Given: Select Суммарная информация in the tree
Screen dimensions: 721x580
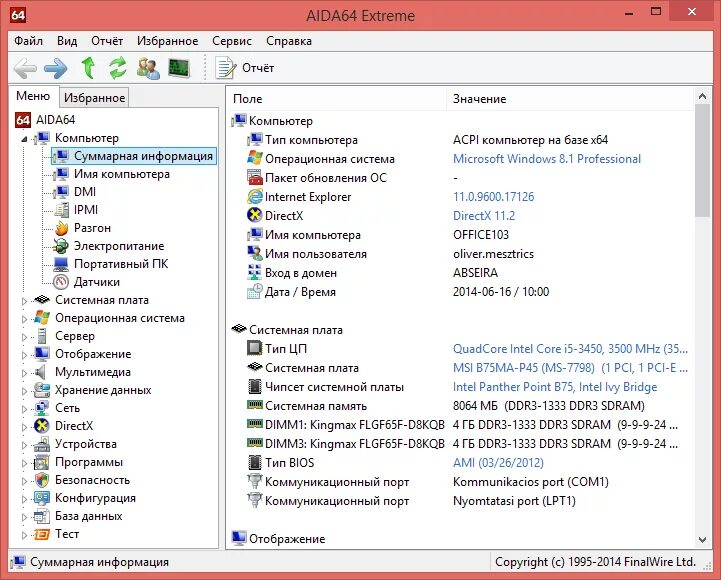Looking at the screenshot, I should [x=134, y=156].
